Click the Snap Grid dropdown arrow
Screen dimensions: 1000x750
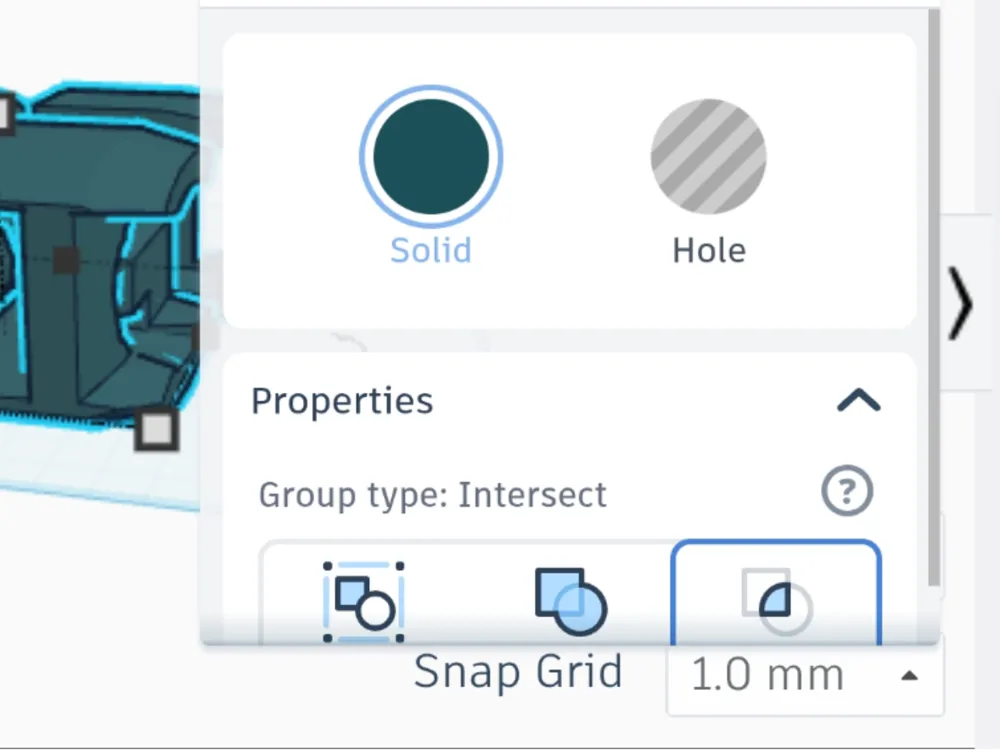coord(909,675)
